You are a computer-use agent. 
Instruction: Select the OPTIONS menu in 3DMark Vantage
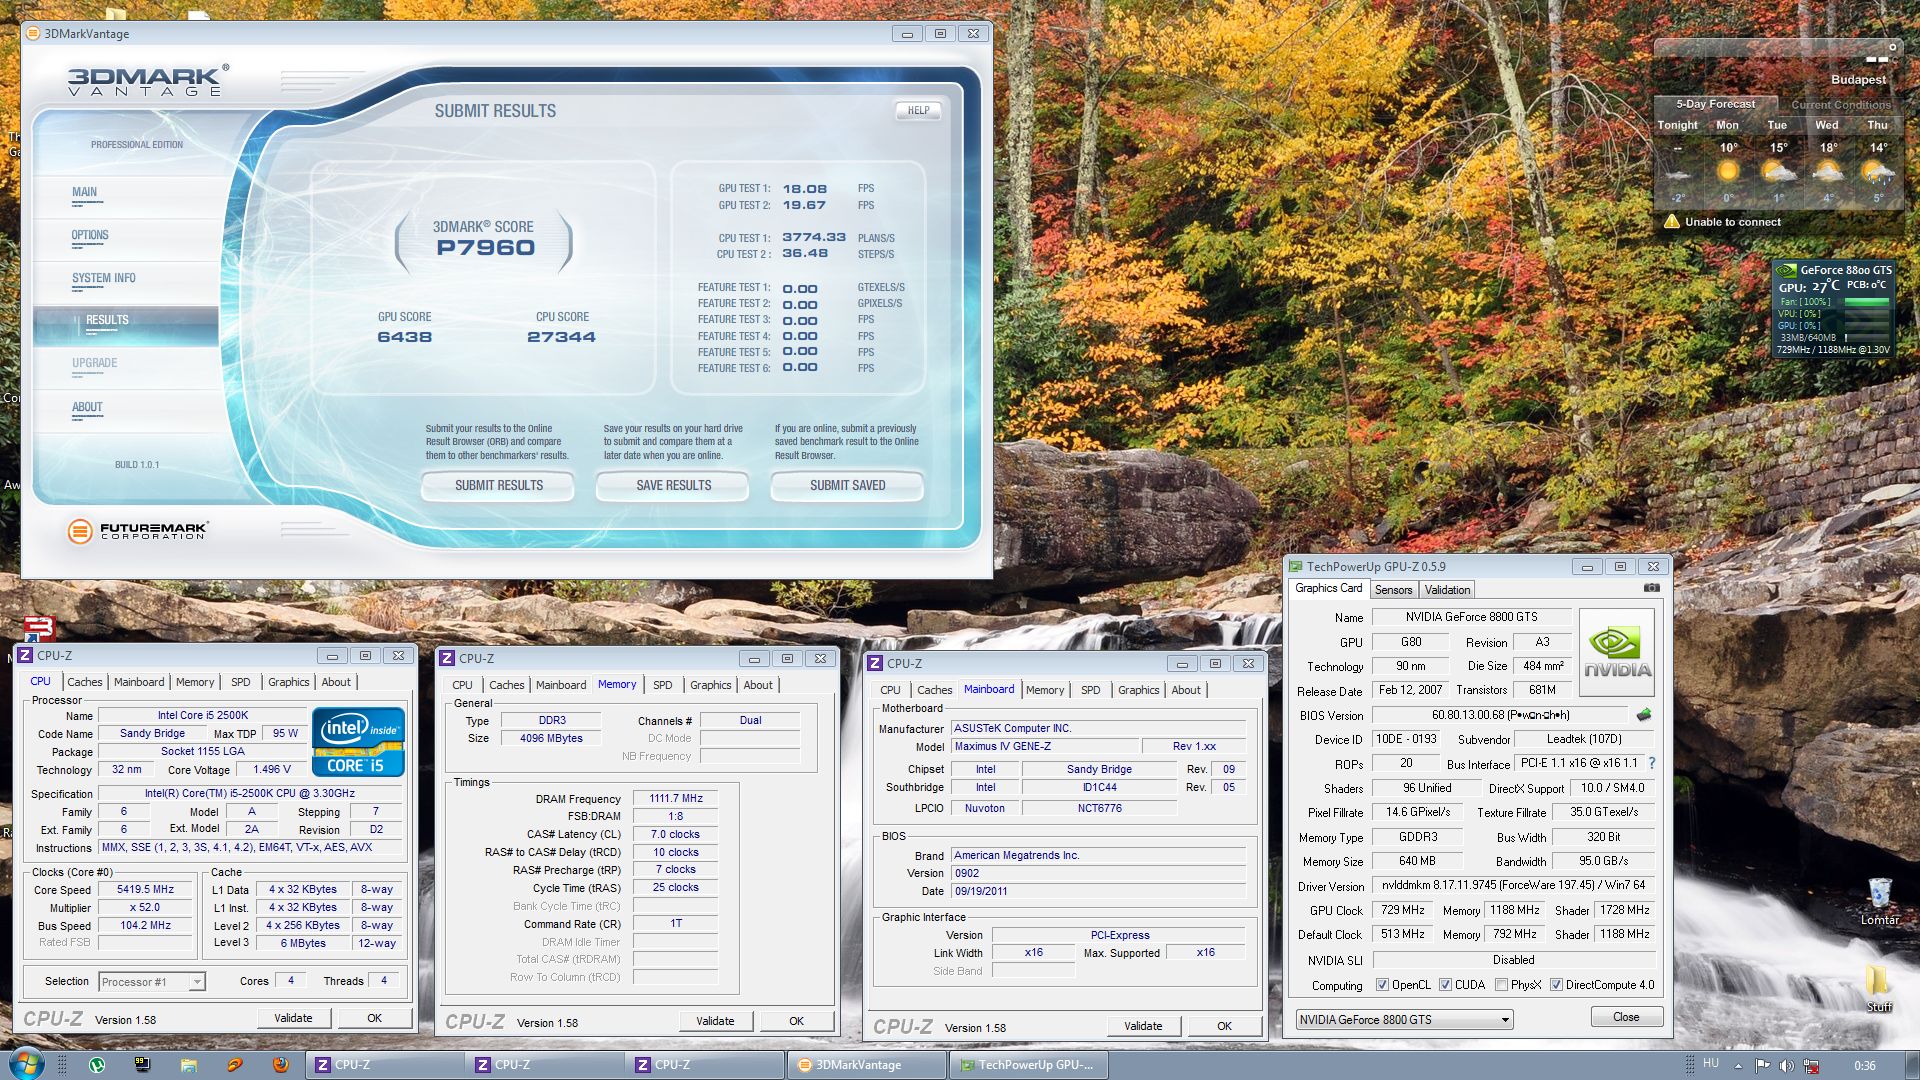point(90,236)
